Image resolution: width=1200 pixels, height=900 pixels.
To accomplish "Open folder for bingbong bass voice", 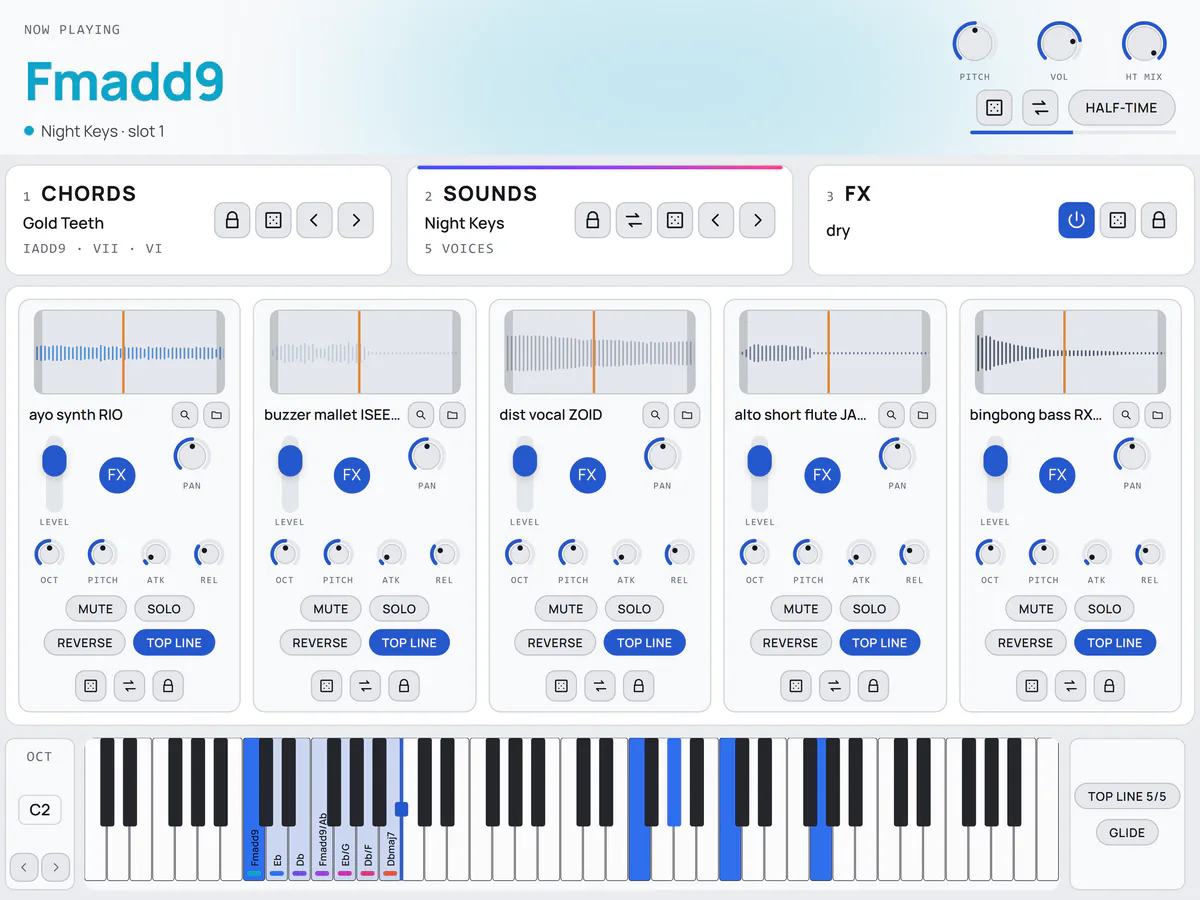I will (1158, 415).
